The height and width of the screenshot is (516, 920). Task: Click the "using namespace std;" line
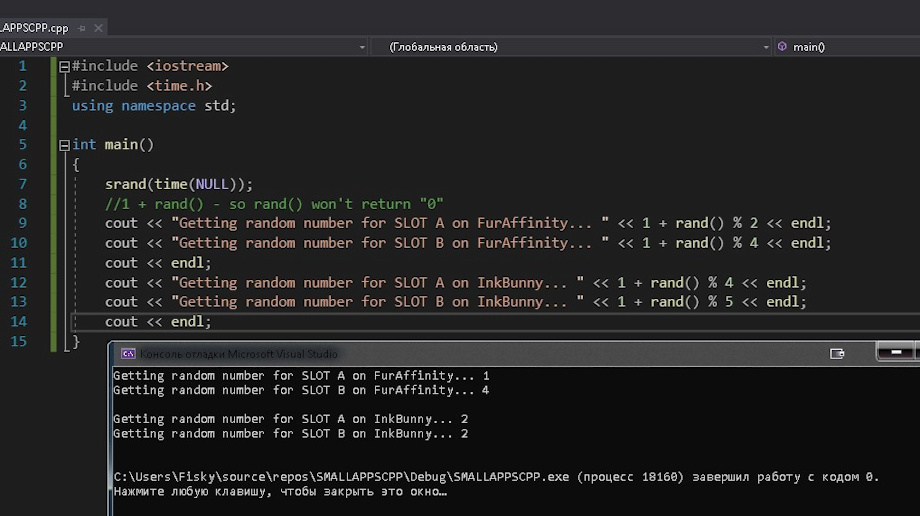[154, 106]
